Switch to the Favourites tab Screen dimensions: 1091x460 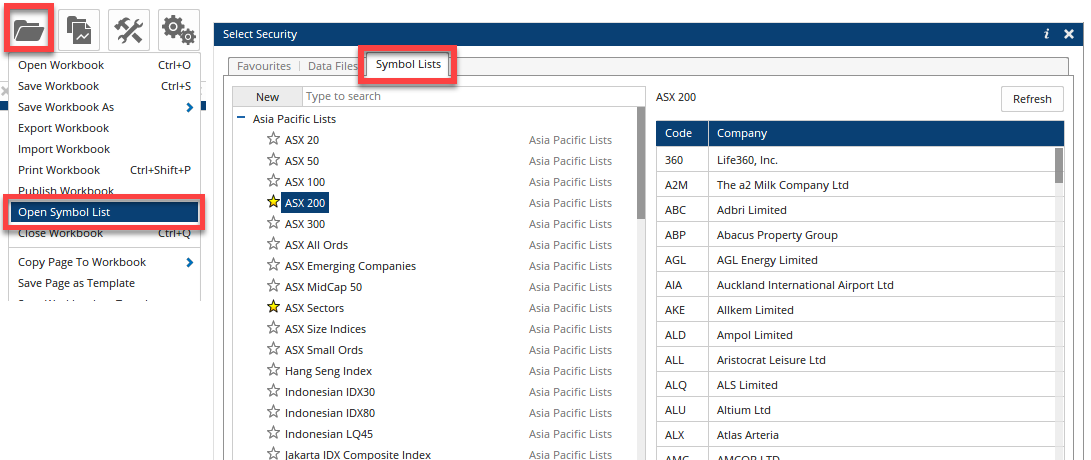(x=264, y=66)
